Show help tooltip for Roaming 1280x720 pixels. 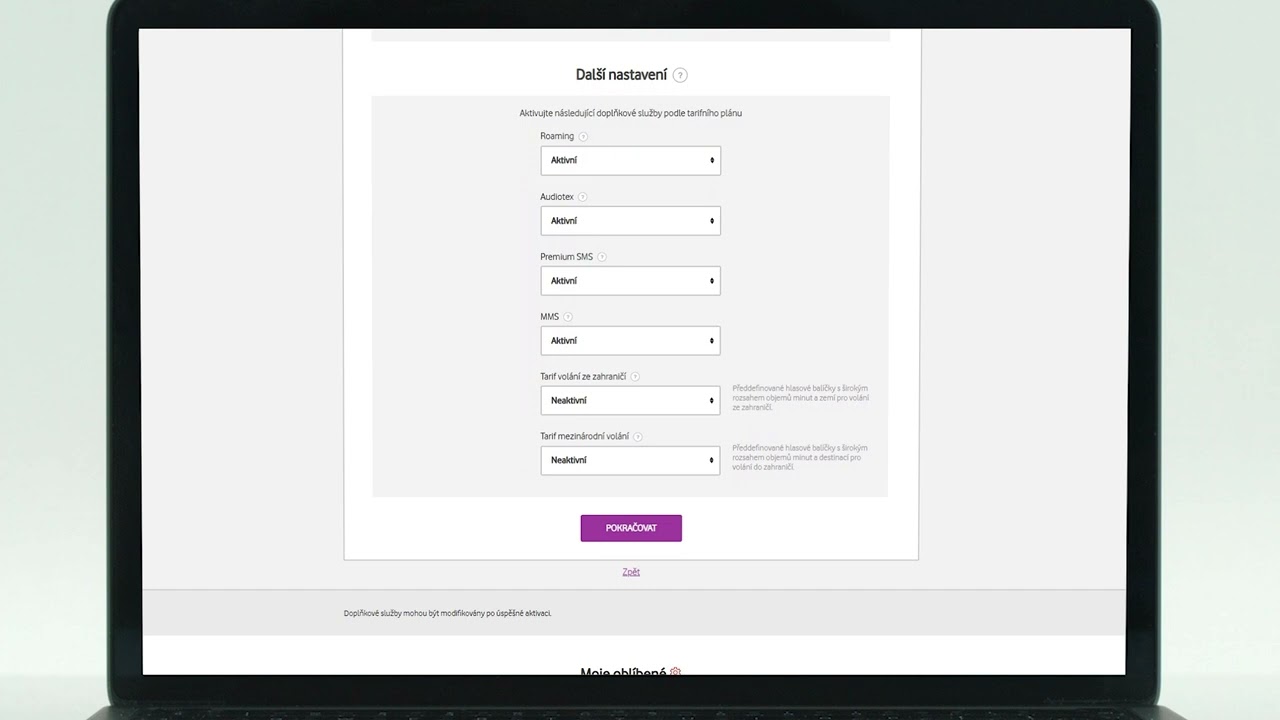[x=583, y=137]
